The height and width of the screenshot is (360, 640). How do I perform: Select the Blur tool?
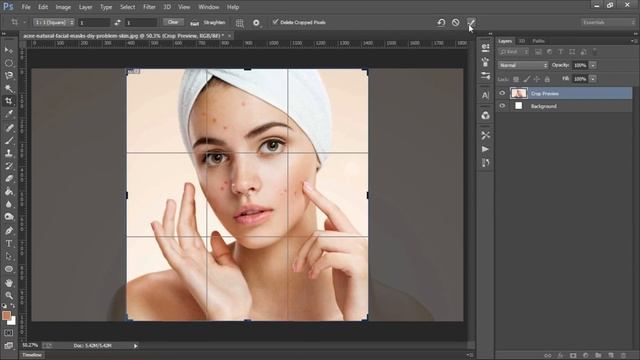coord(9,204)
